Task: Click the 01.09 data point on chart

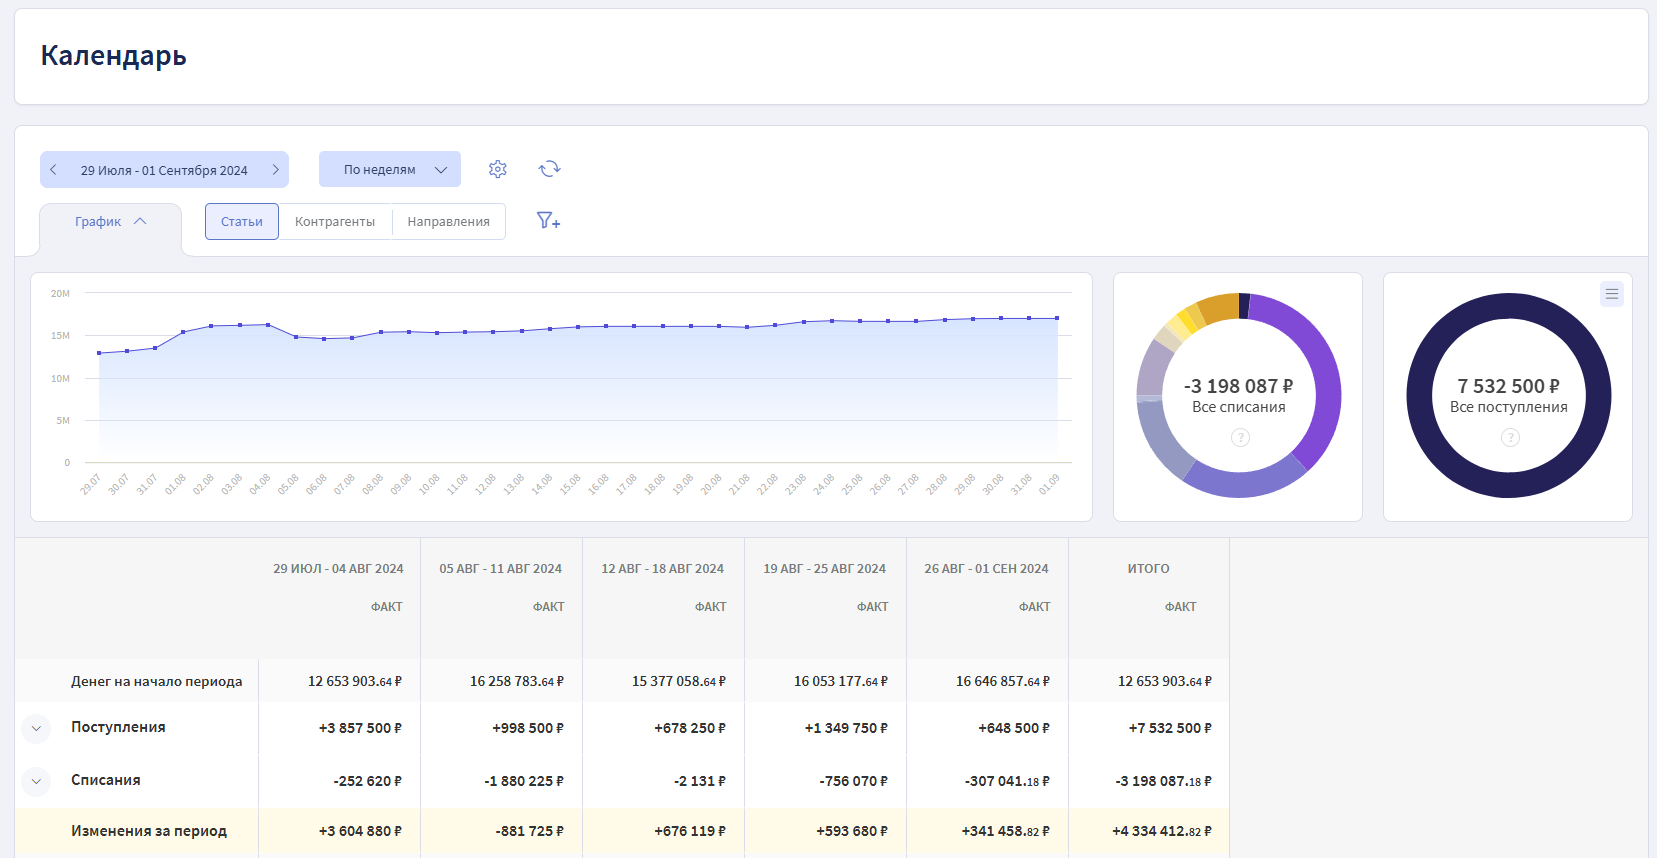Action: 1057,318
